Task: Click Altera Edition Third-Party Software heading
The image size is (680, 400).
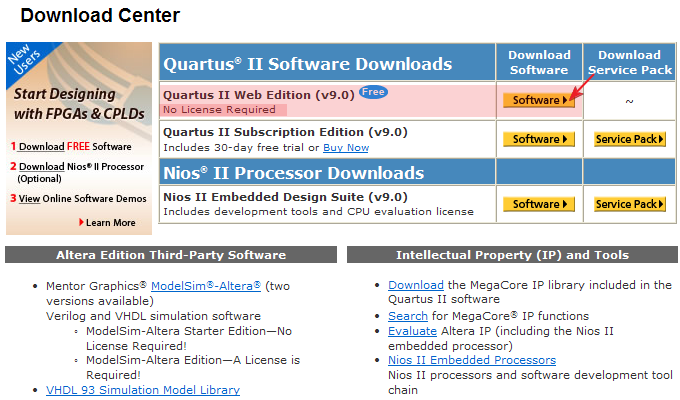Action: point(171,255)
